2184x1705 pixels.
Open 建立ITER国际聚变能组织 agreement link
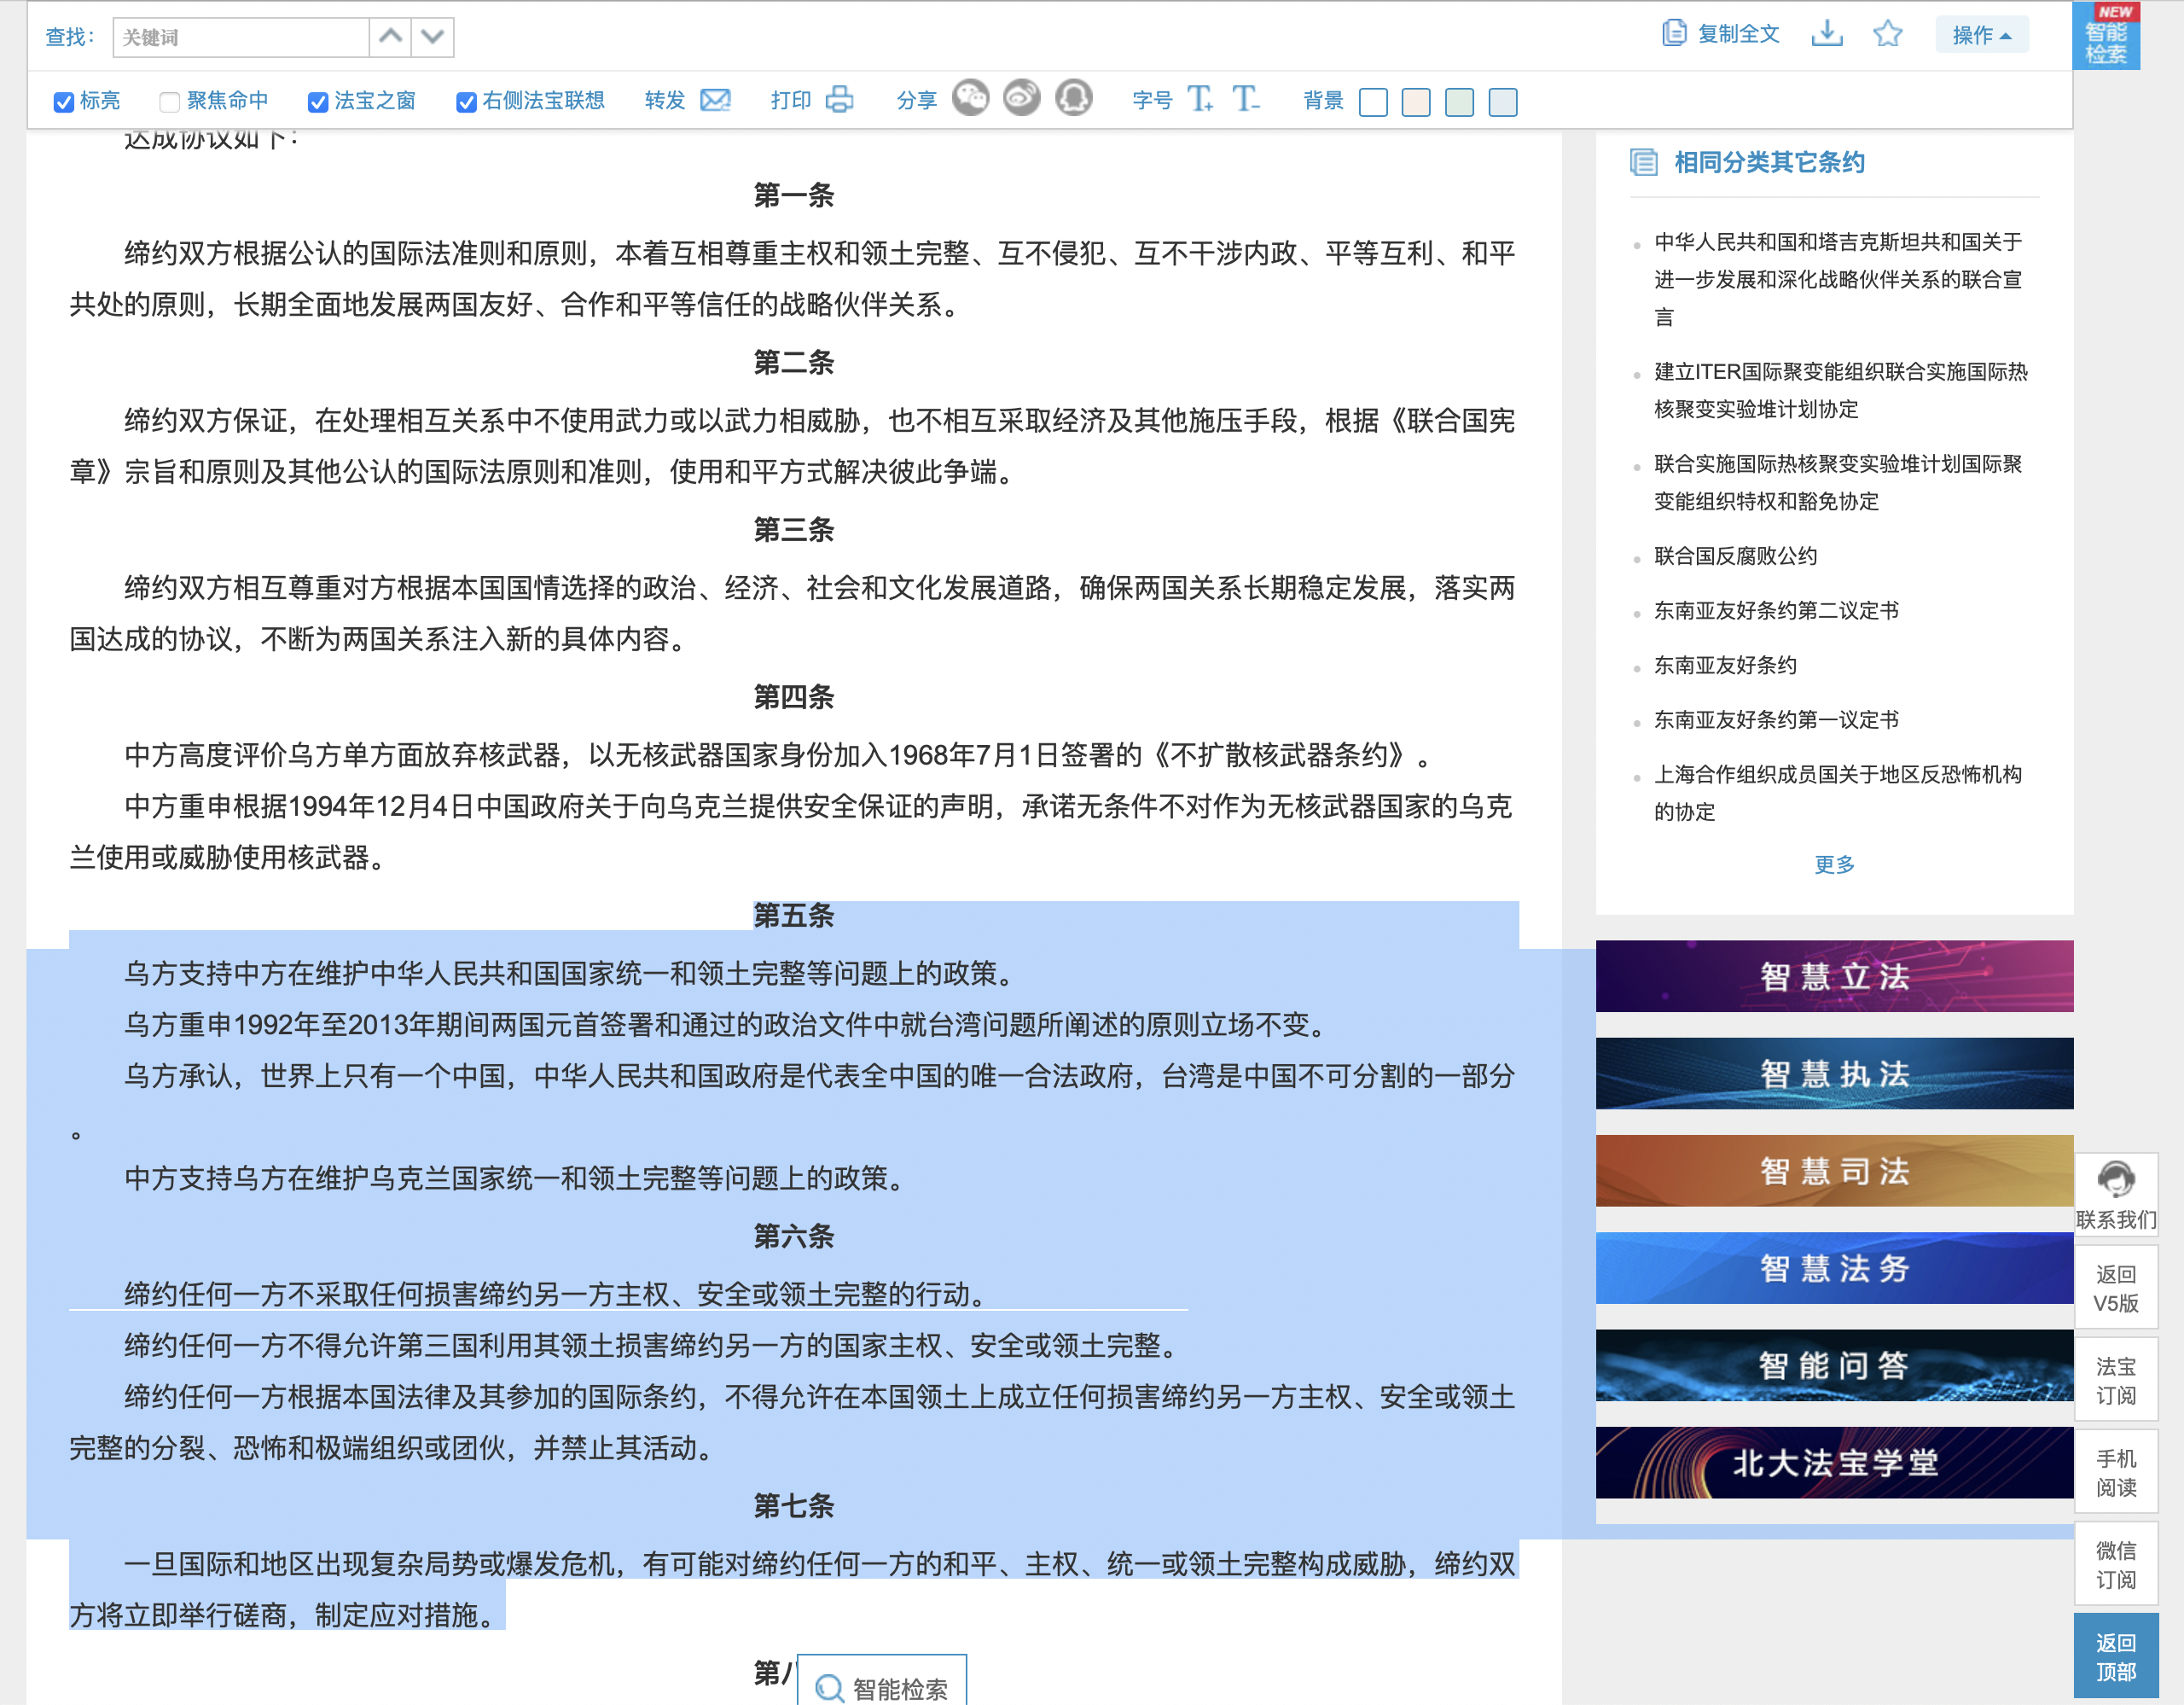(1840, 390)
